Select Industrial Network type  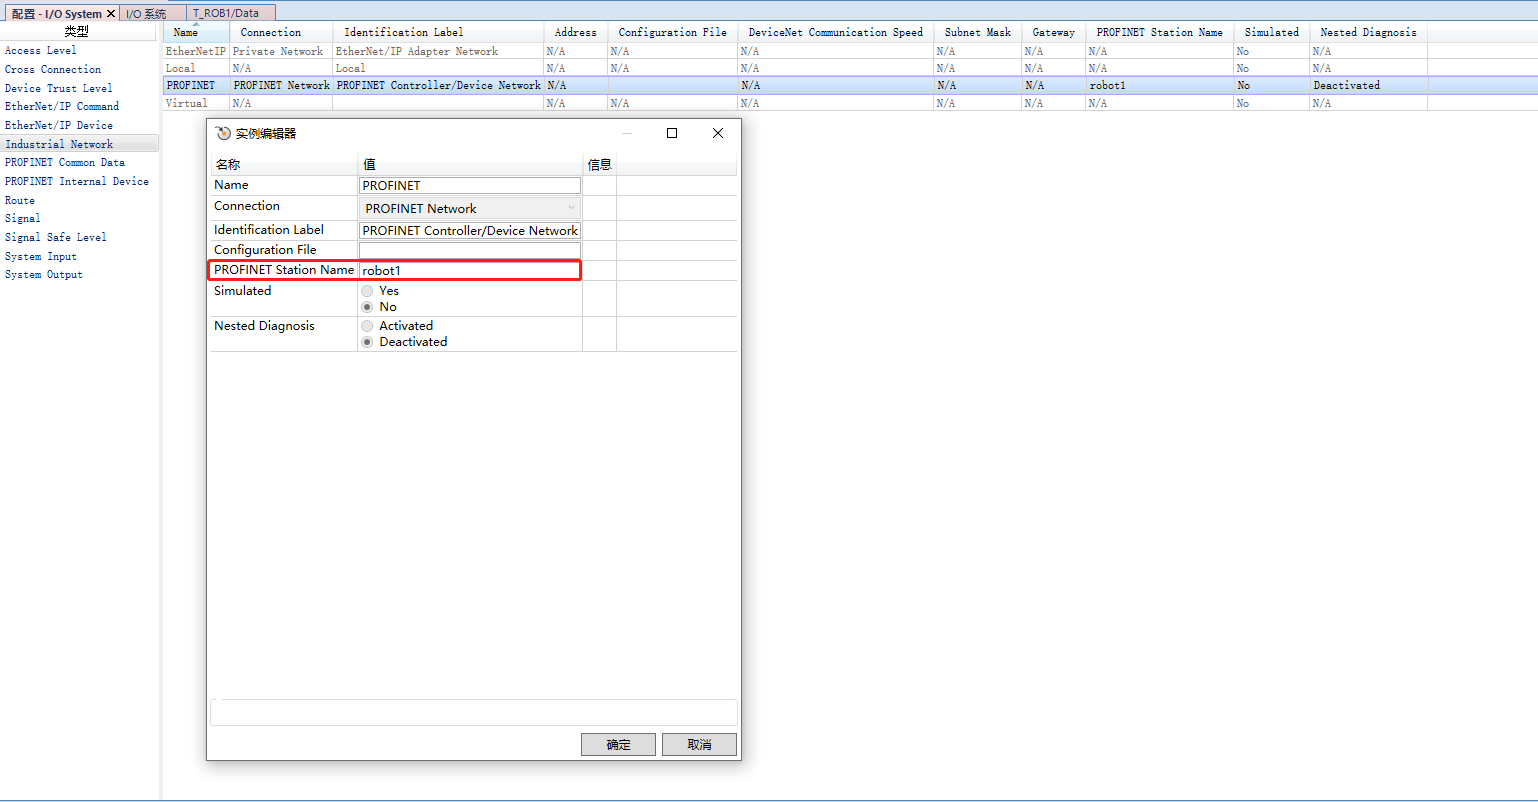(x=79, y=144)
